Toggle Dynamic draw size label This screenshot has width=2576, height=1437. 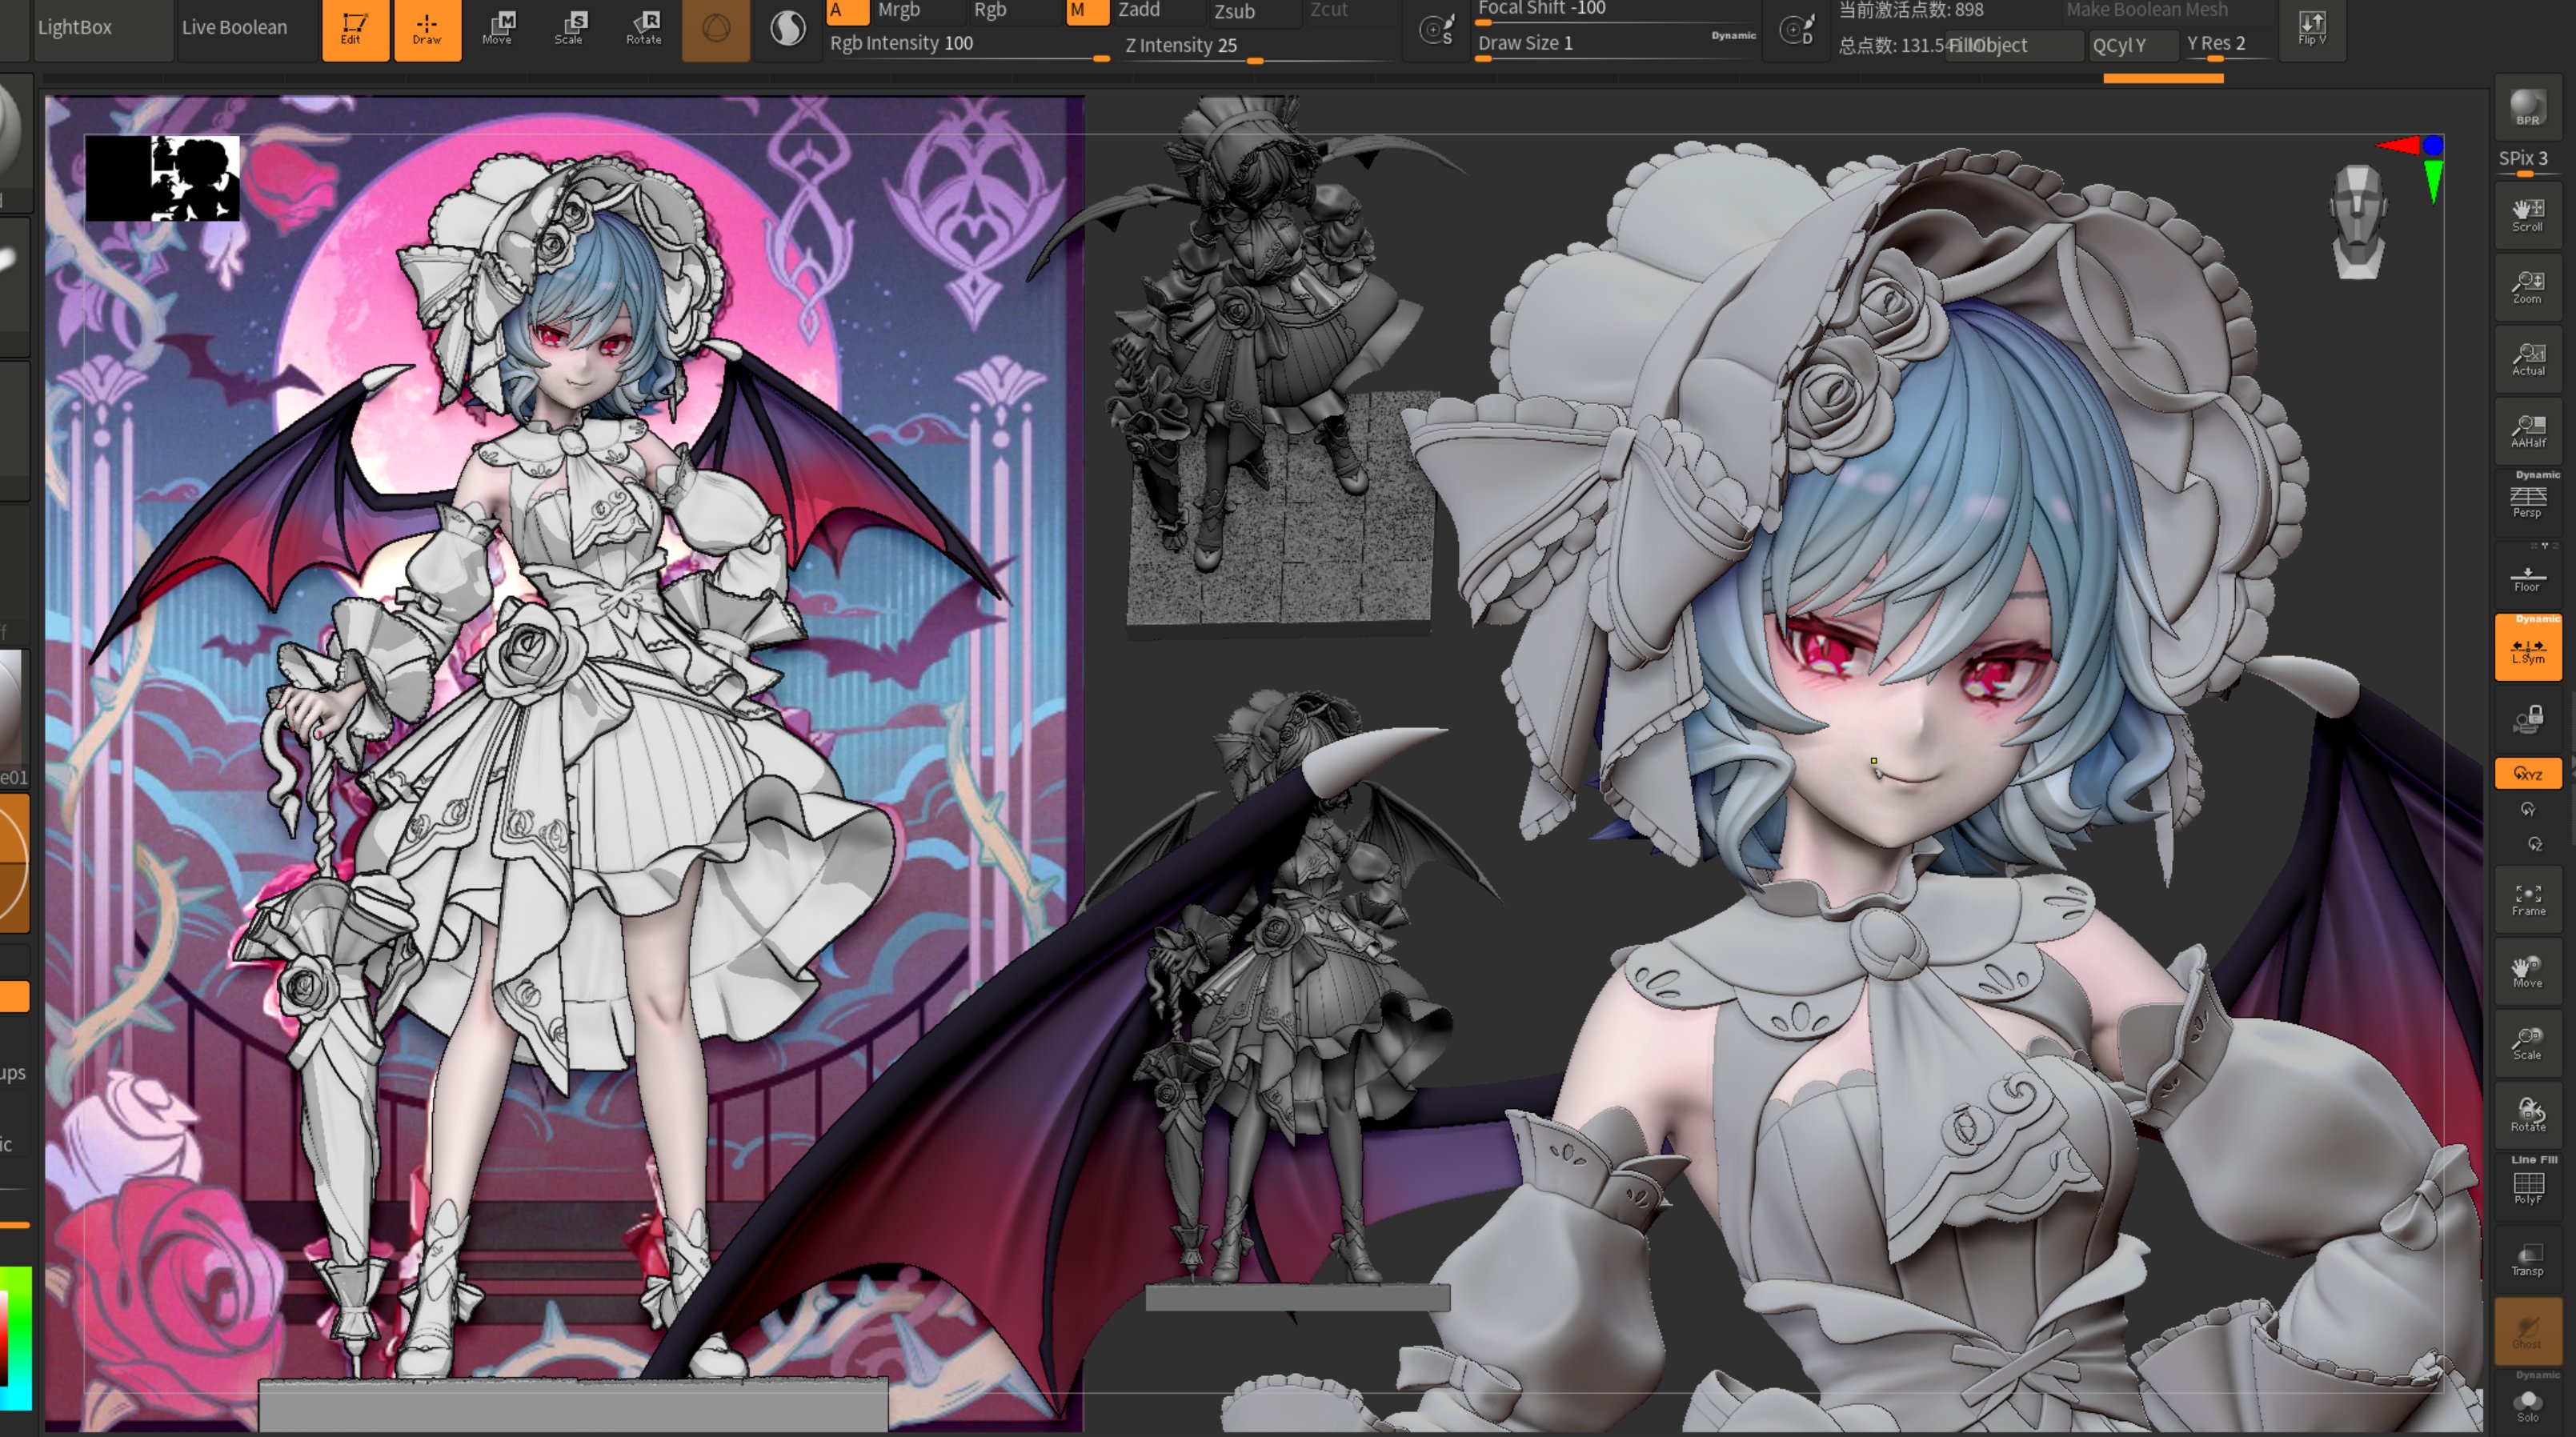(x=1733, y=36)
